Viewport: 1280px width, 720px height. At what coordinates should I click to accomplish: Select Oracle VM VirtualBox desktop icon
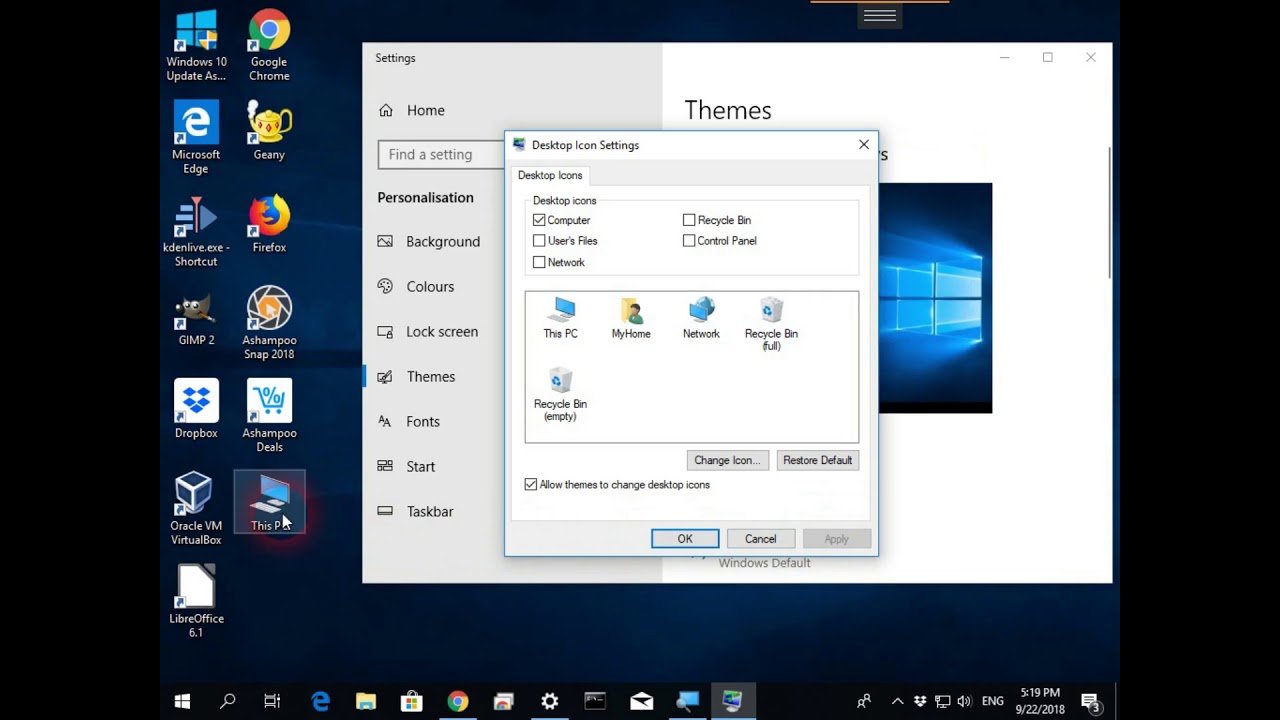pos(196,508)
